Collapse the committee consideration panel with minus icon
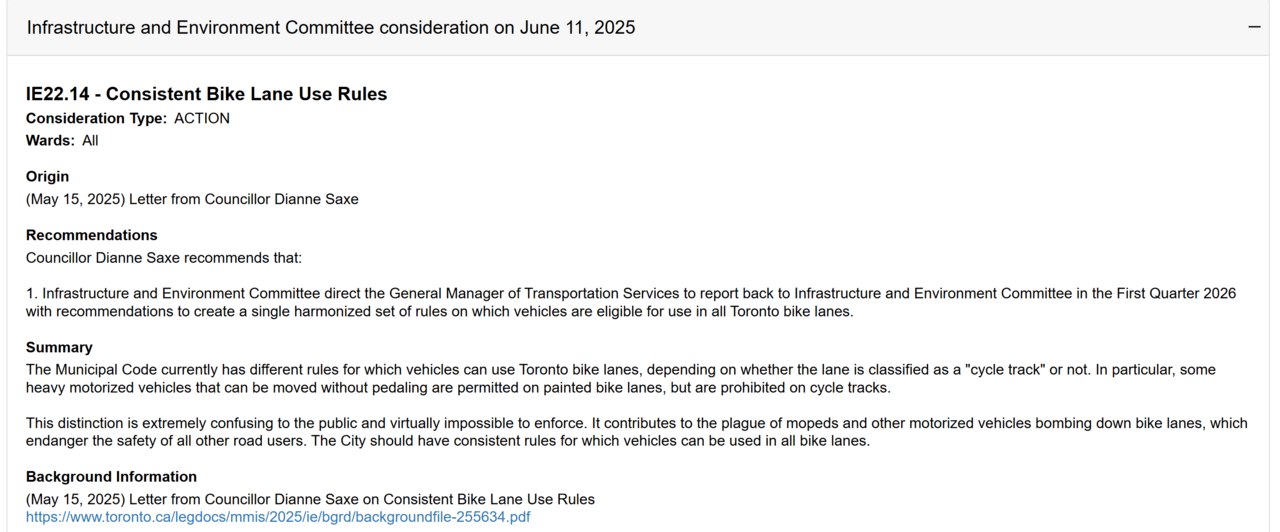 tap(1254, 28)
